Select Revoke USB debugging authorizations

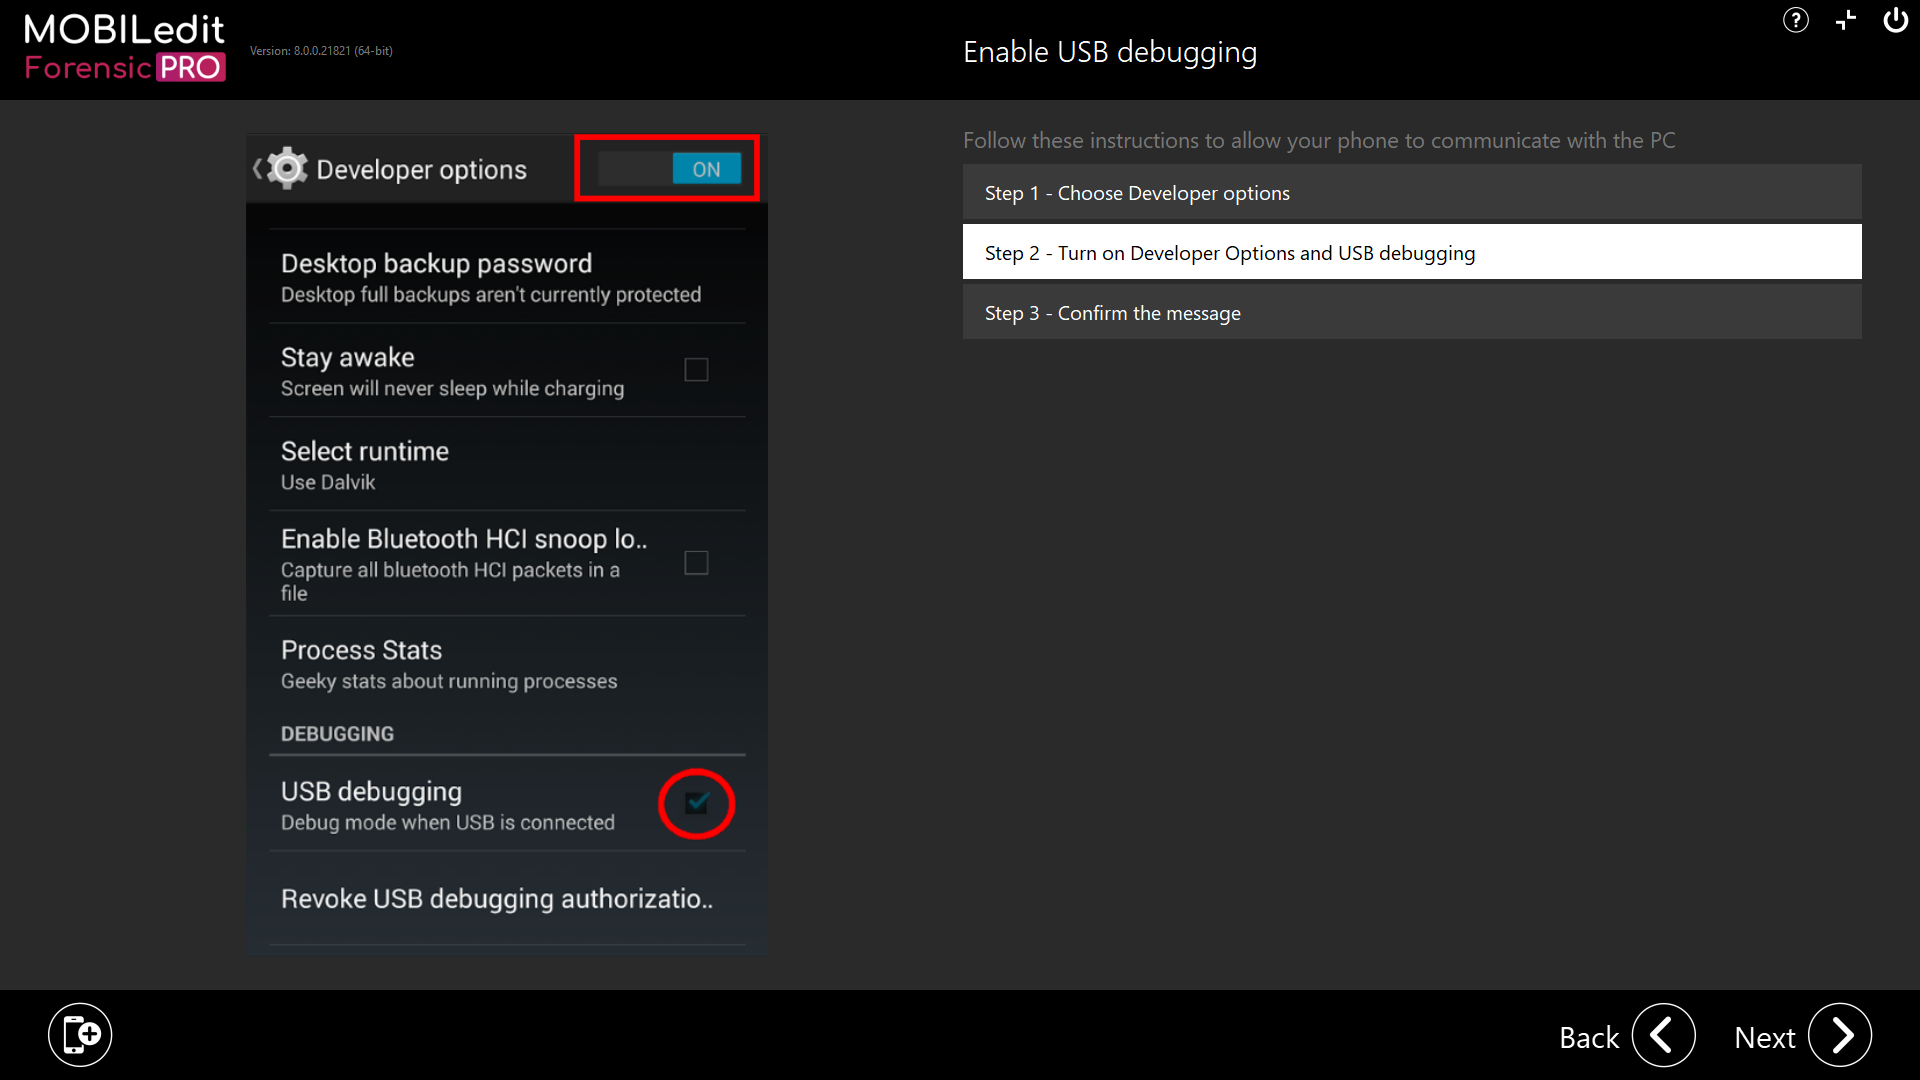tap(497, 898)
